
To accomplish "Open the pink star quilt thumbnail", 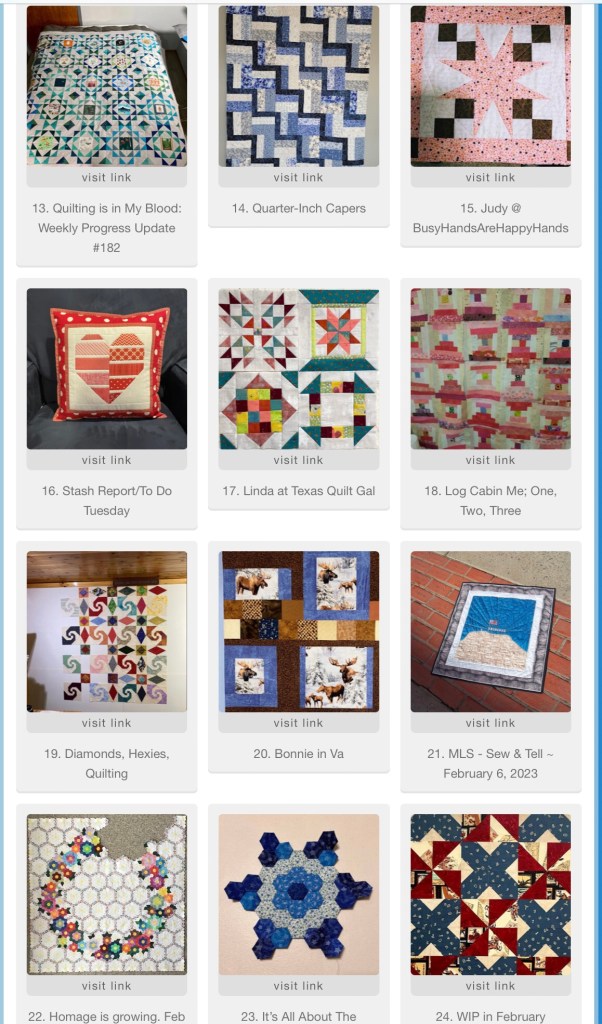I will pyautogui.click(x=490, y=86).
